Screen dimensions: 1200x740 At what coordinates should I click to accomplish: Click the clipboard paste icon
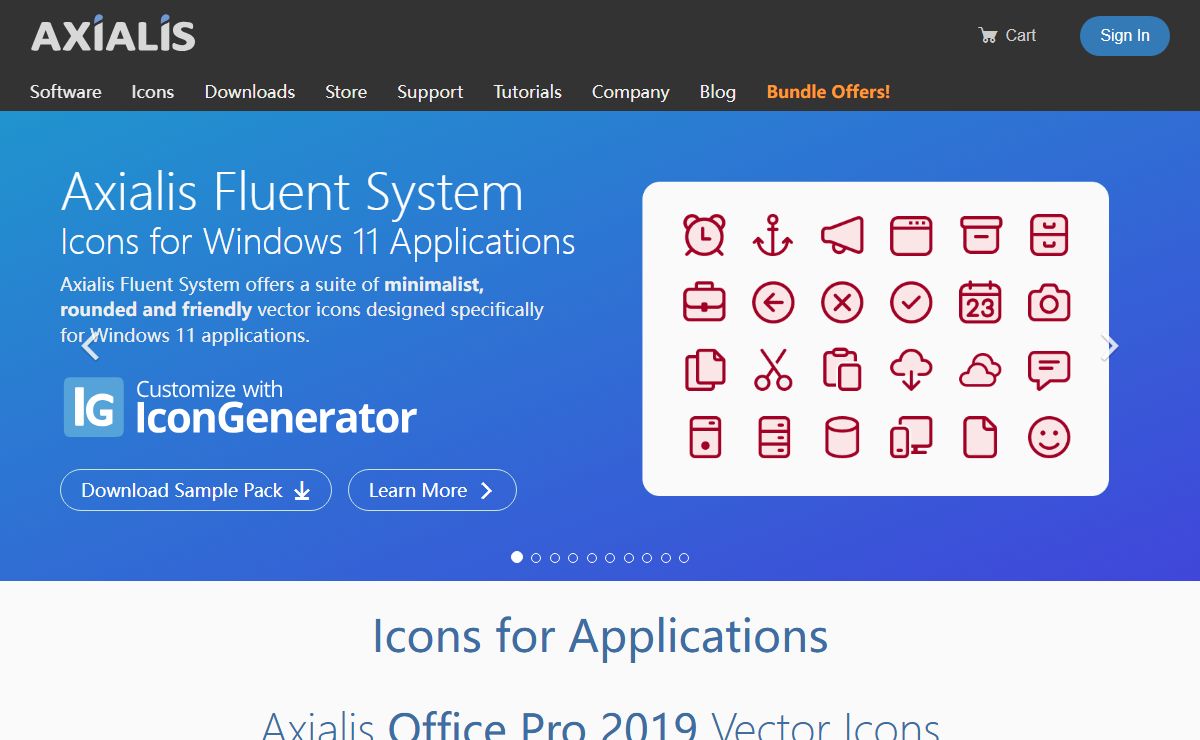coord(842,369)
